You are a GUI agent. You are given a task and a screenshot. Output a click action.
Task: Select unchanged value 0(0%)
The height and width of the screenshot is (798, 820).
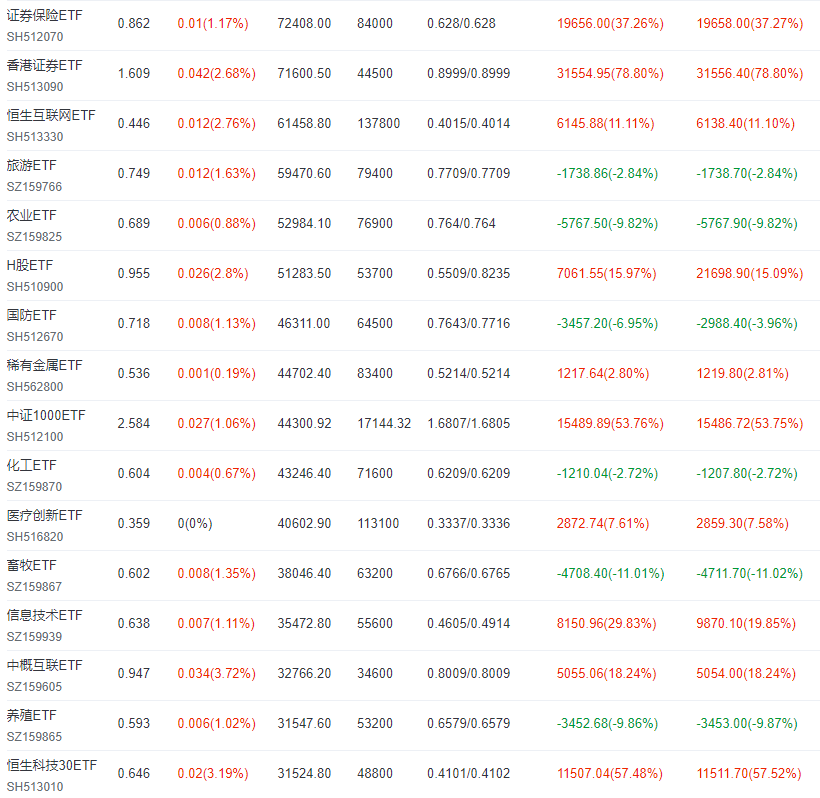point(195,523)
